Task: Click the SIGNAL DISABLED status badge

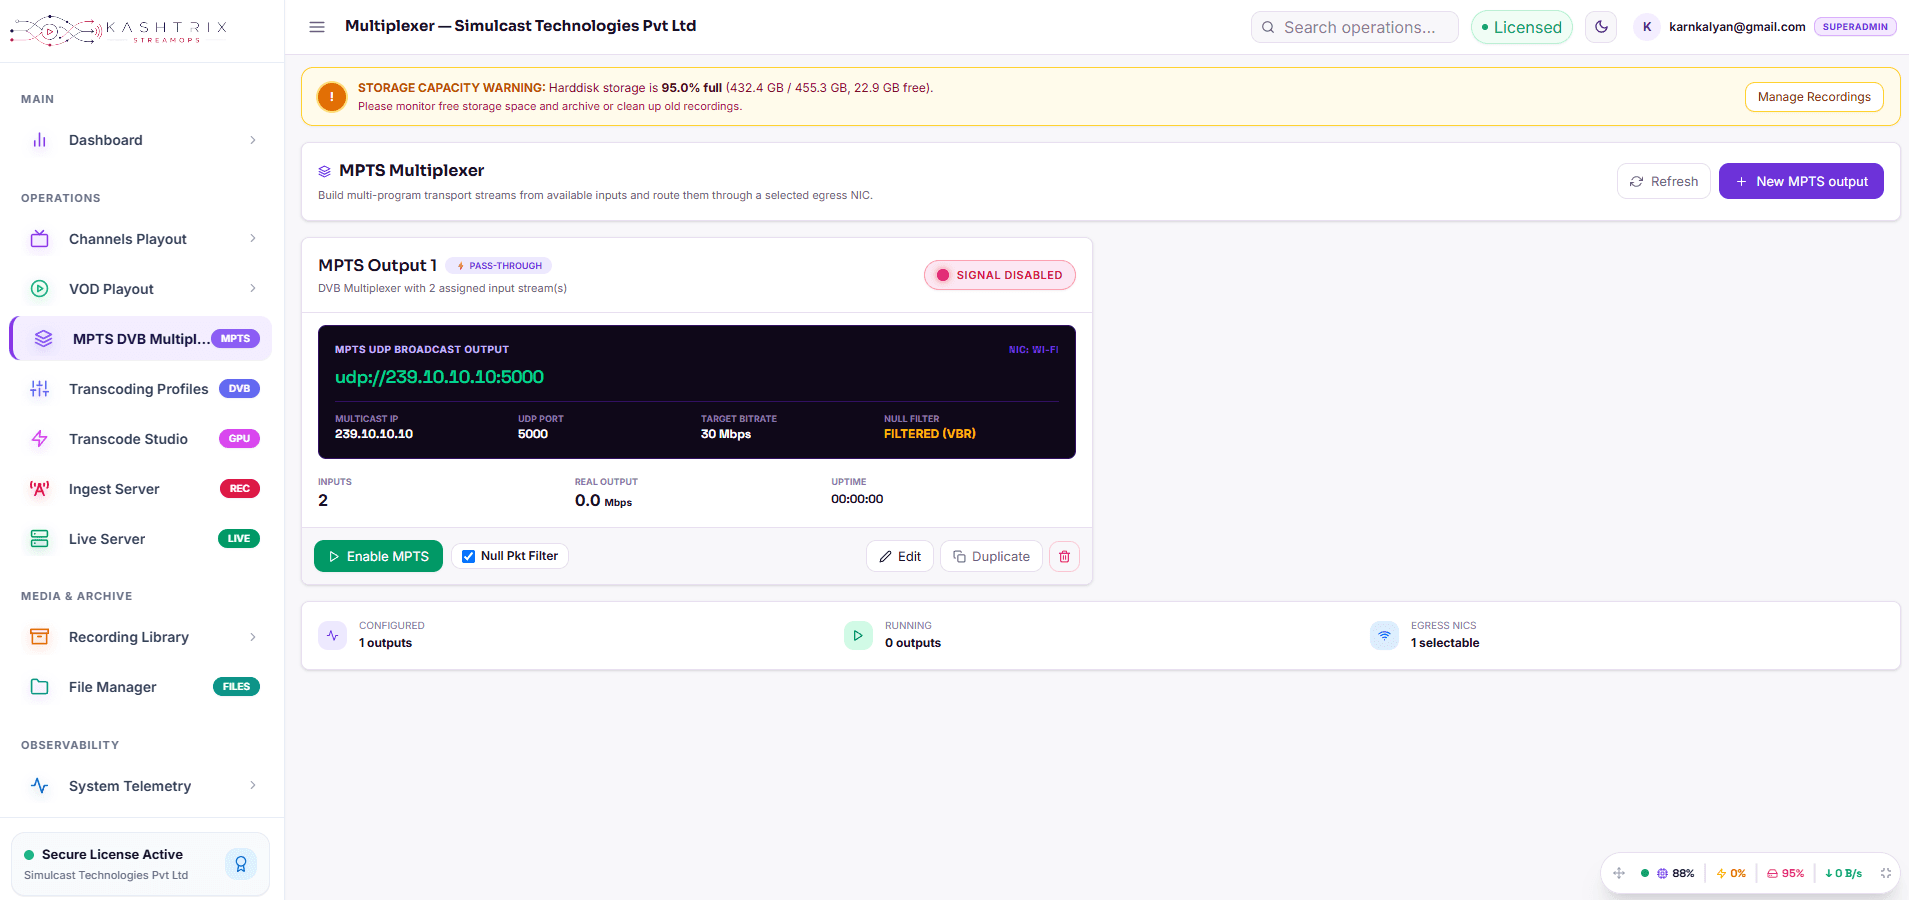Action: click(999, 275)
